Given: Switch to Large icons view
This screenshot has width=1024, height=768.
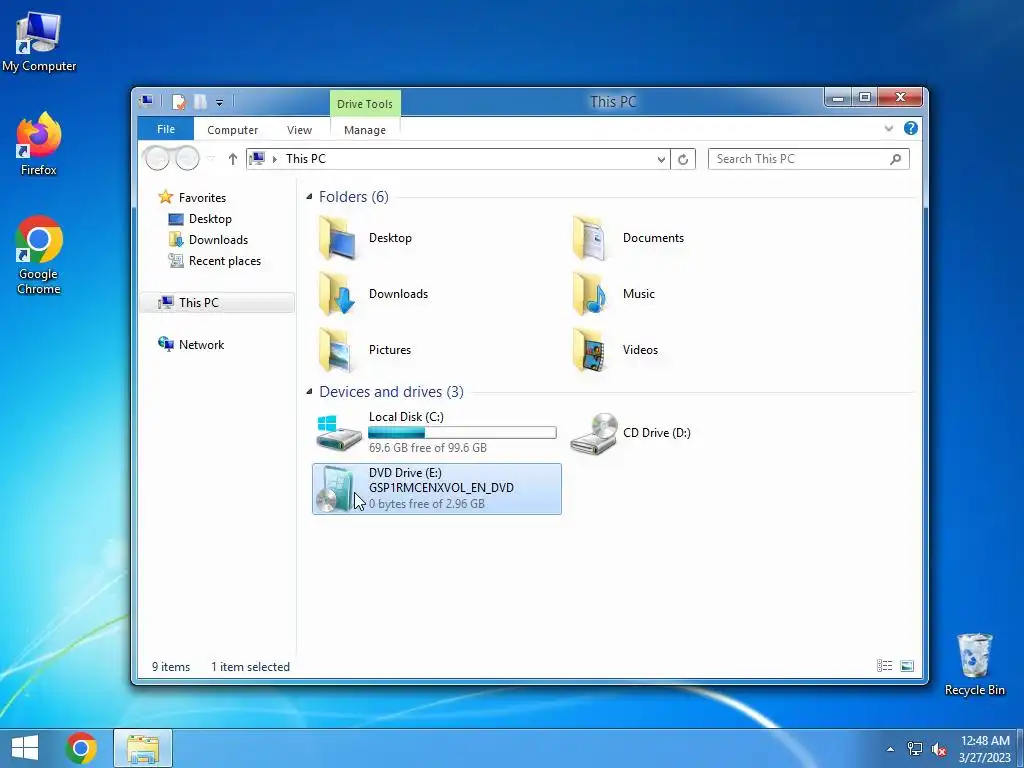Looking at the screenshot, I should (x=907, y=666).
